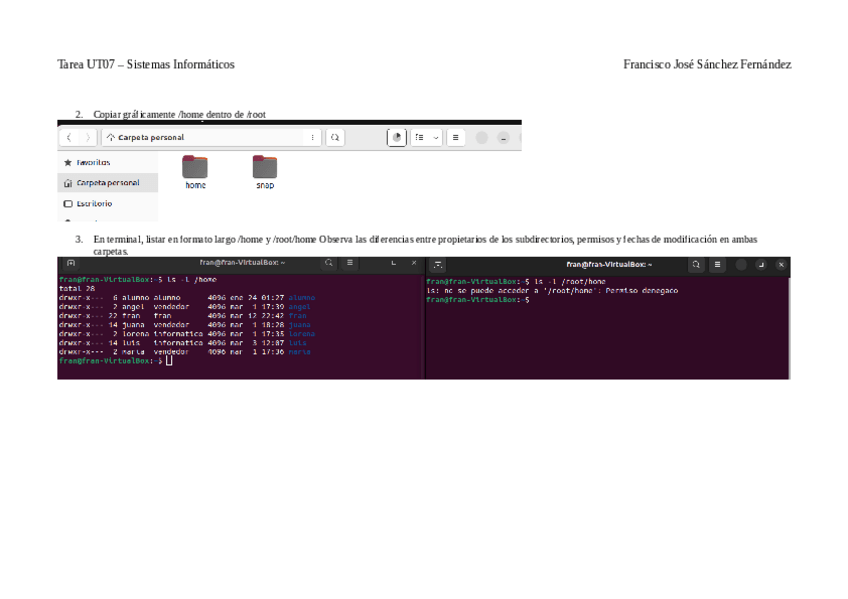Select Escritorio in the sidebar
This screenshot has width=848, height=599.
(94, 204)
